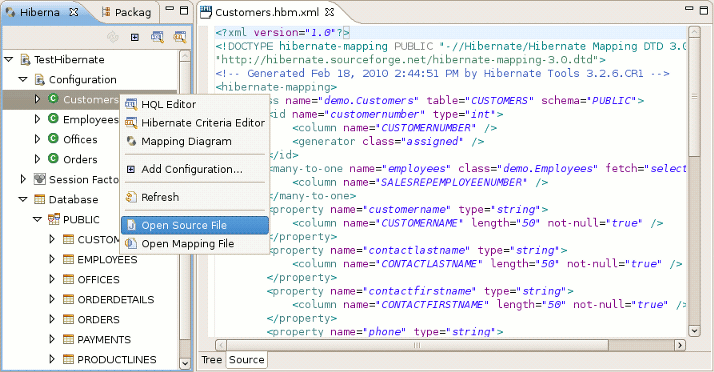Click the Employees class icon
Viewport: 714px width, 372px height.
53,119
